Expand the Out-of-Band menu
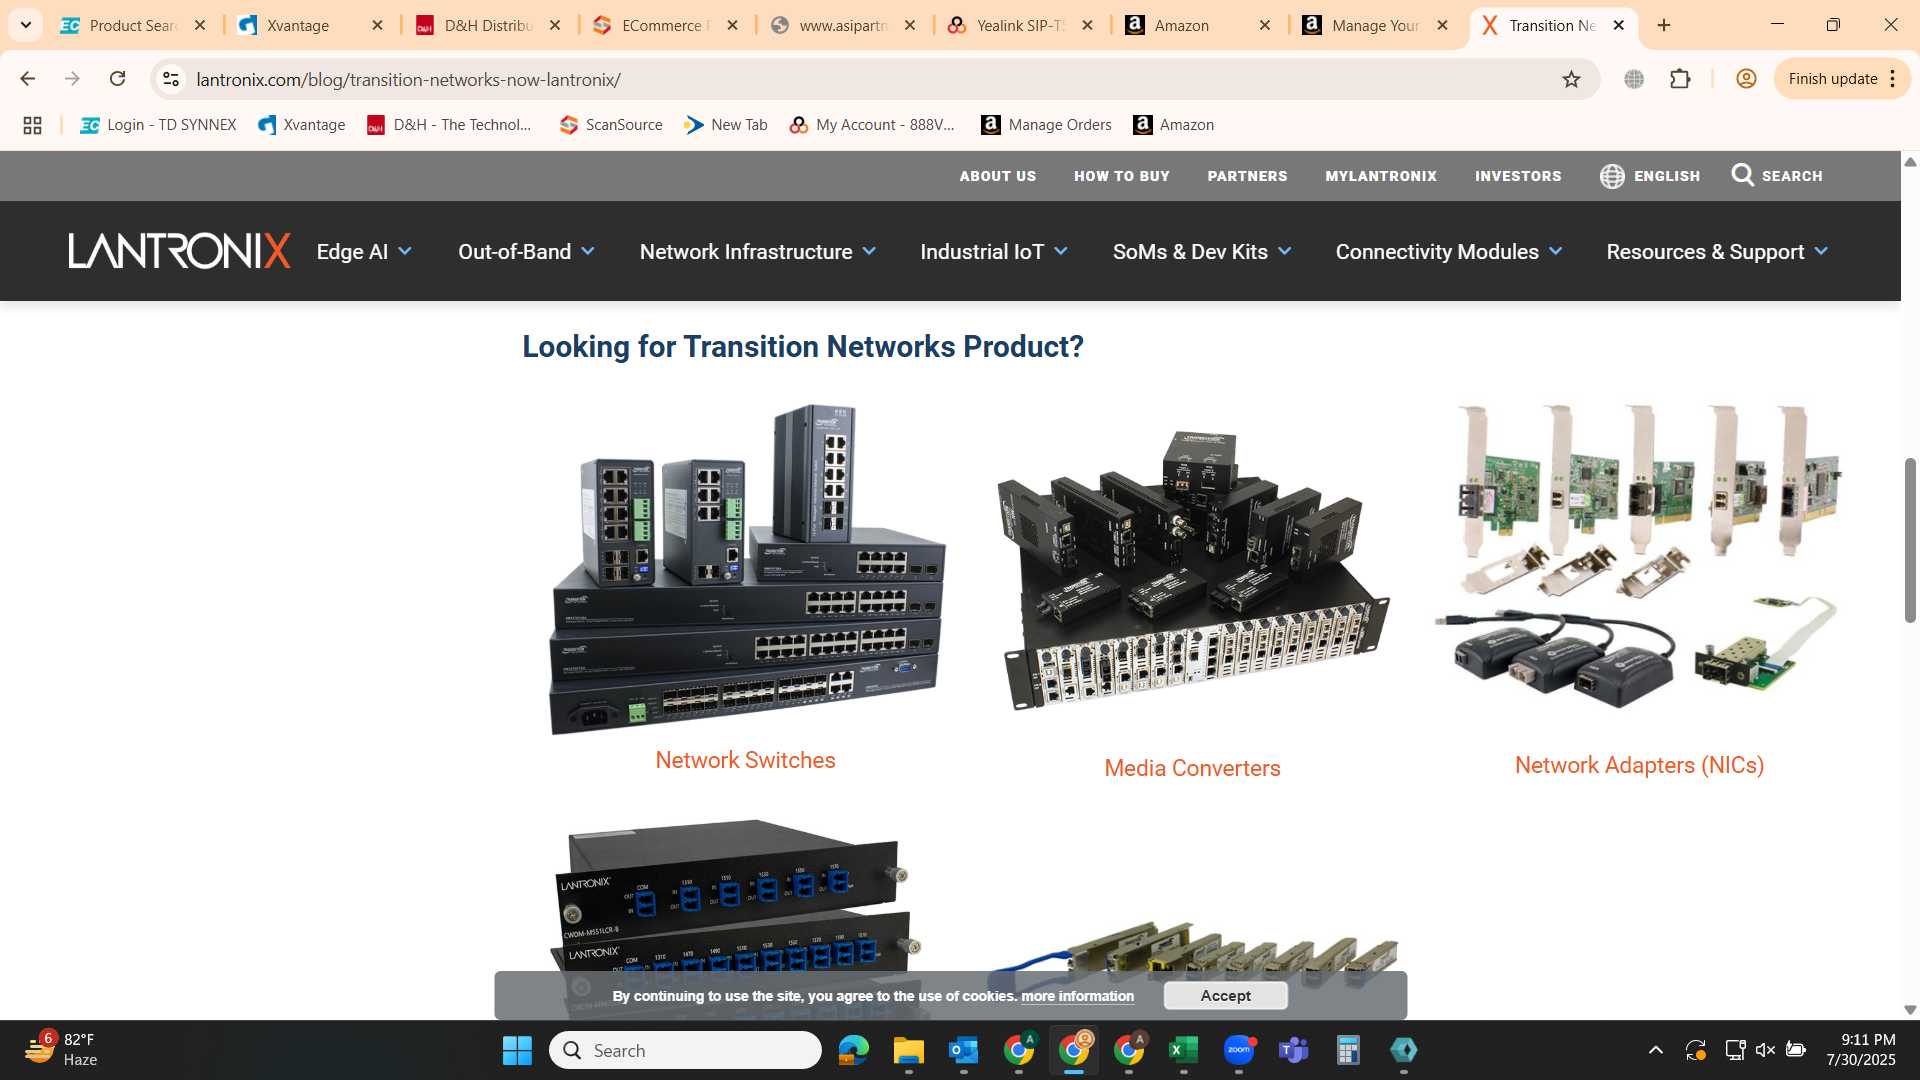Screen dimensions: 1920x1080 pyautogui.click(x=526, y=252)
